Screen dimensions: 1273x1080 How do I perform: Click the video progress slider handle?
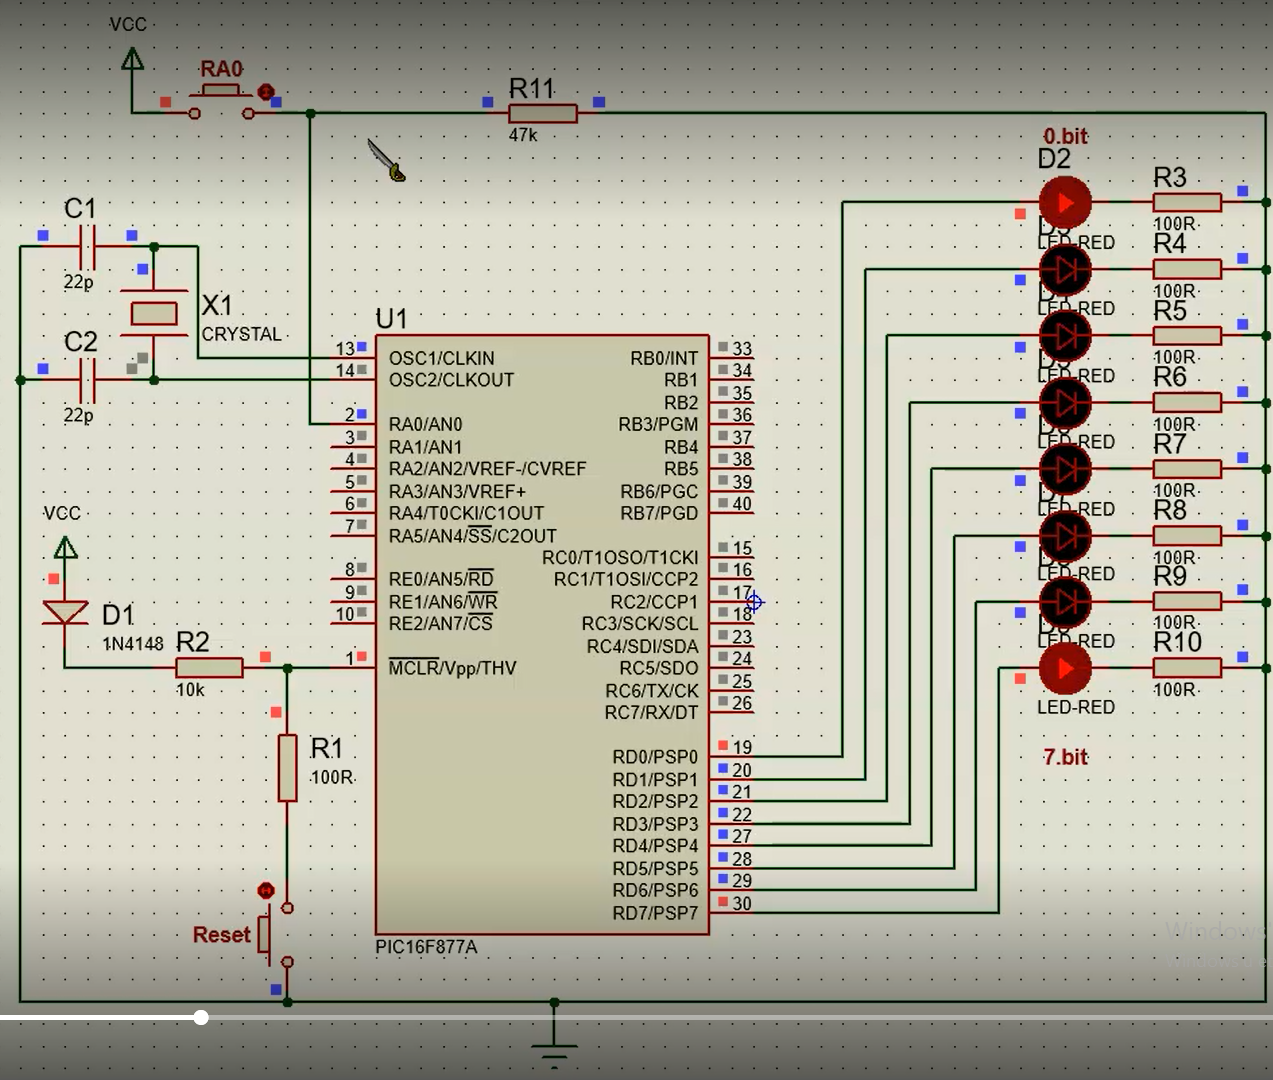[201, 1017]
